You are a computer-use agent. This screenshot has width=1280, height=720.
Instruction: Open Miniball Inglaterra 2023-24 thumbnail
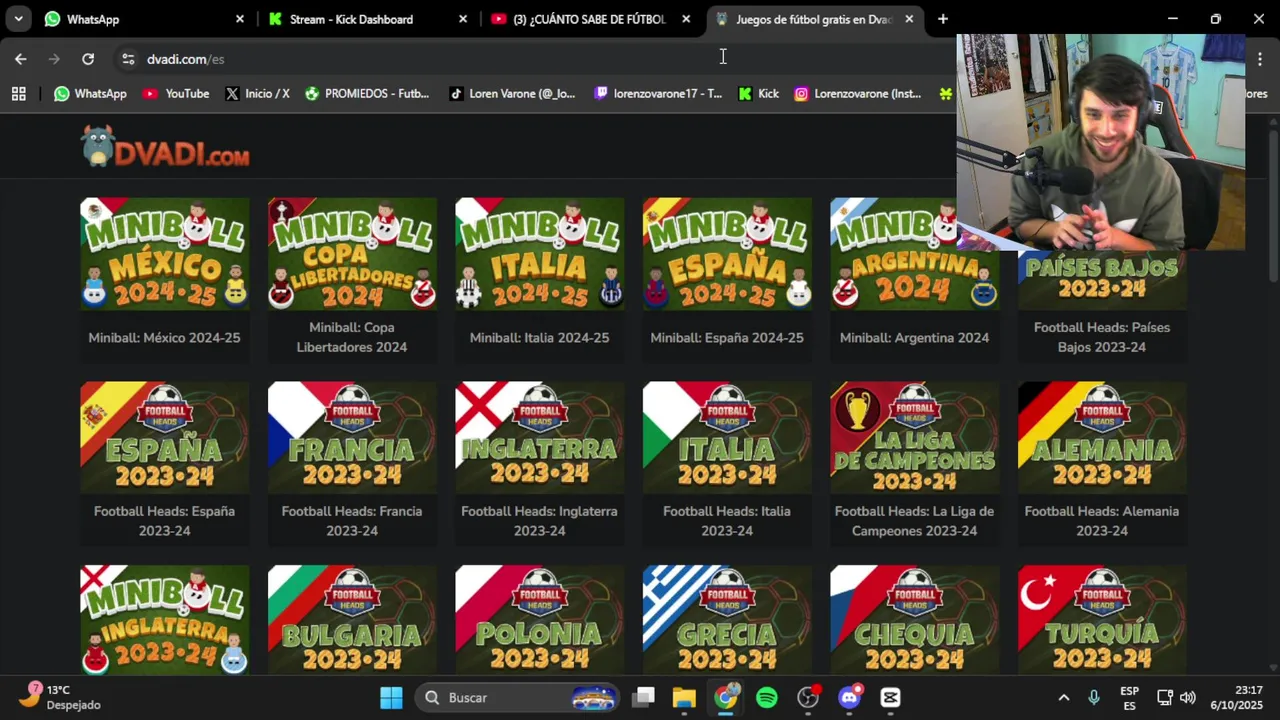tap(164, 620)
